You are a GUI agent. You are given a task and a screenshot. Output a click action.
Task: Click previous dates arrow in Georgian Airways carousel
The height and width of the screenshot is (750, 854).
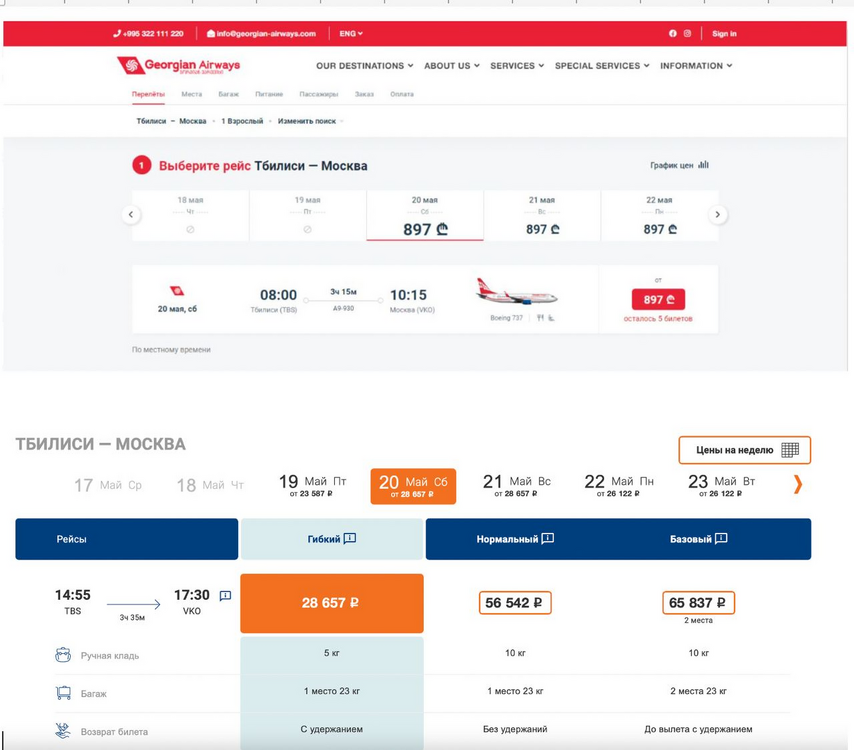point(131,215)
